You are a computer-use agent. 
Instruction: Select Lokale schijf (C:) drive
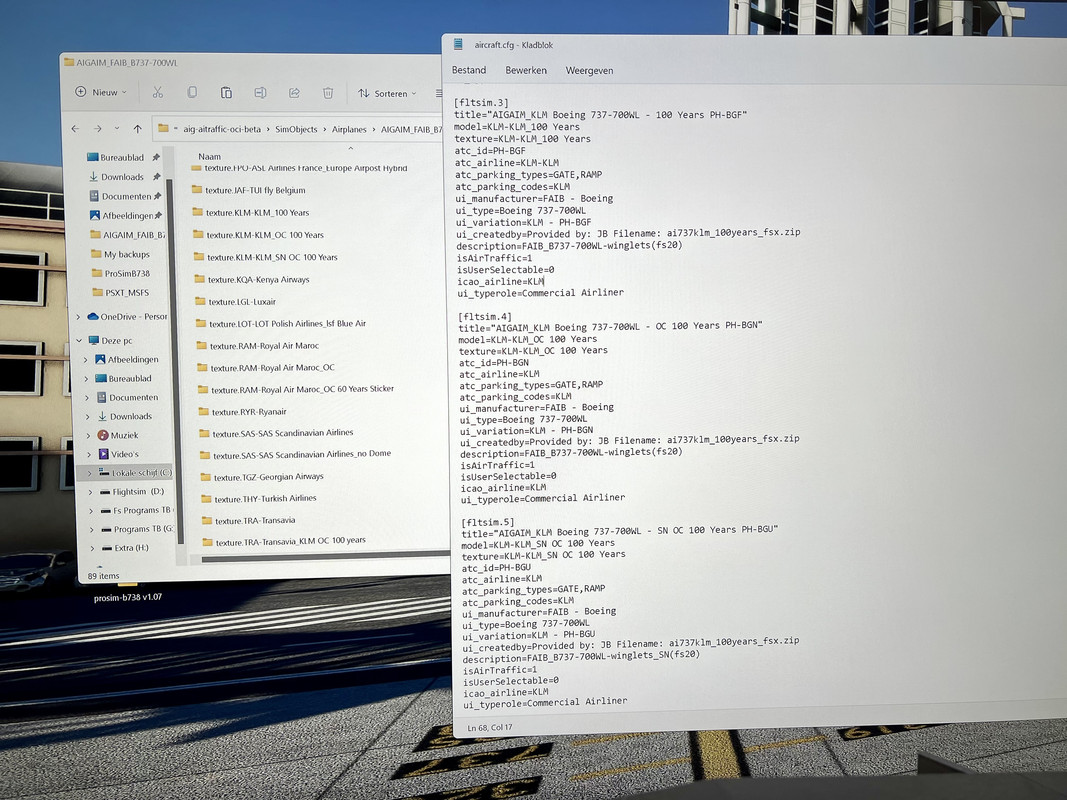[135, 472]
